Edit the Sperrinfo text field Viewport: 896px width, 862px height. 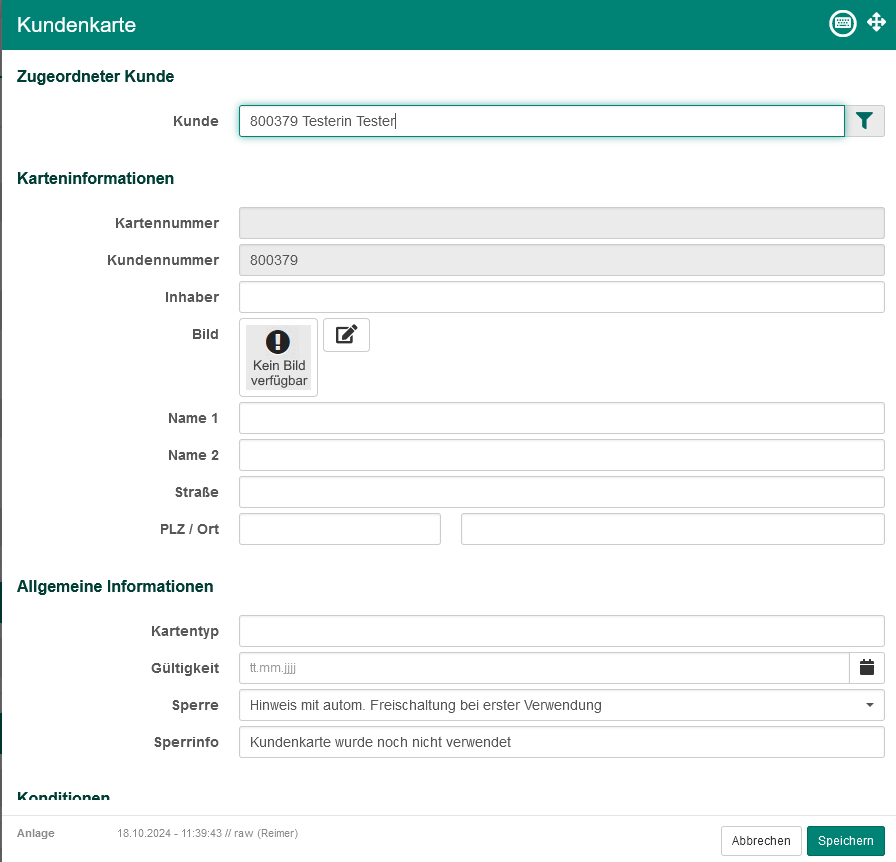point(561,742)
